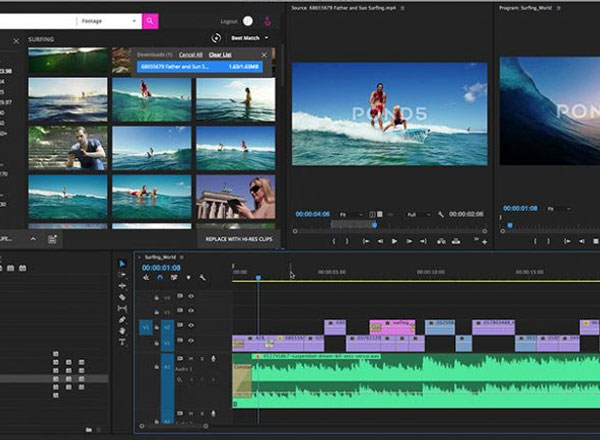Select the Ripple Edit tool
This screenshot has width=600, height=440.
pyautogui.click(x=122, y=286)
